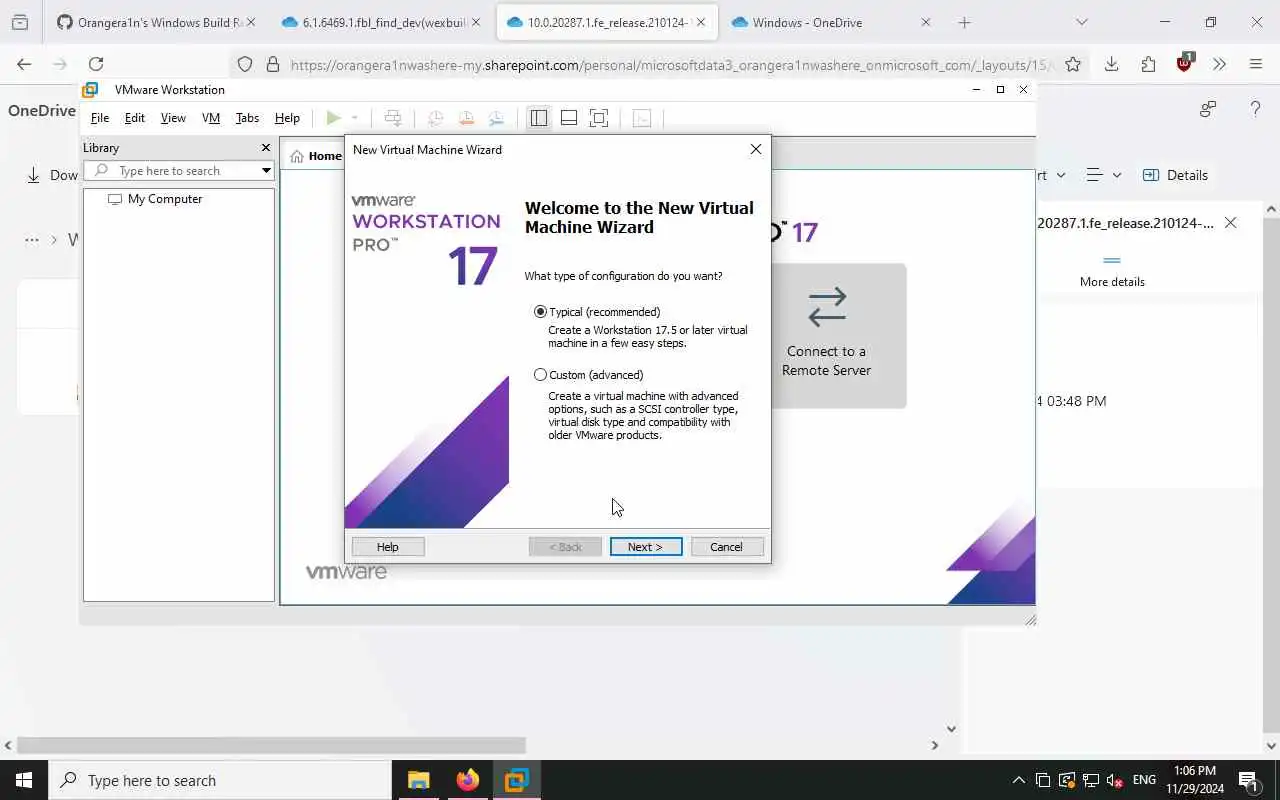
Task: Open the Firefox downloads panel
Action: tap(1111, 64)
